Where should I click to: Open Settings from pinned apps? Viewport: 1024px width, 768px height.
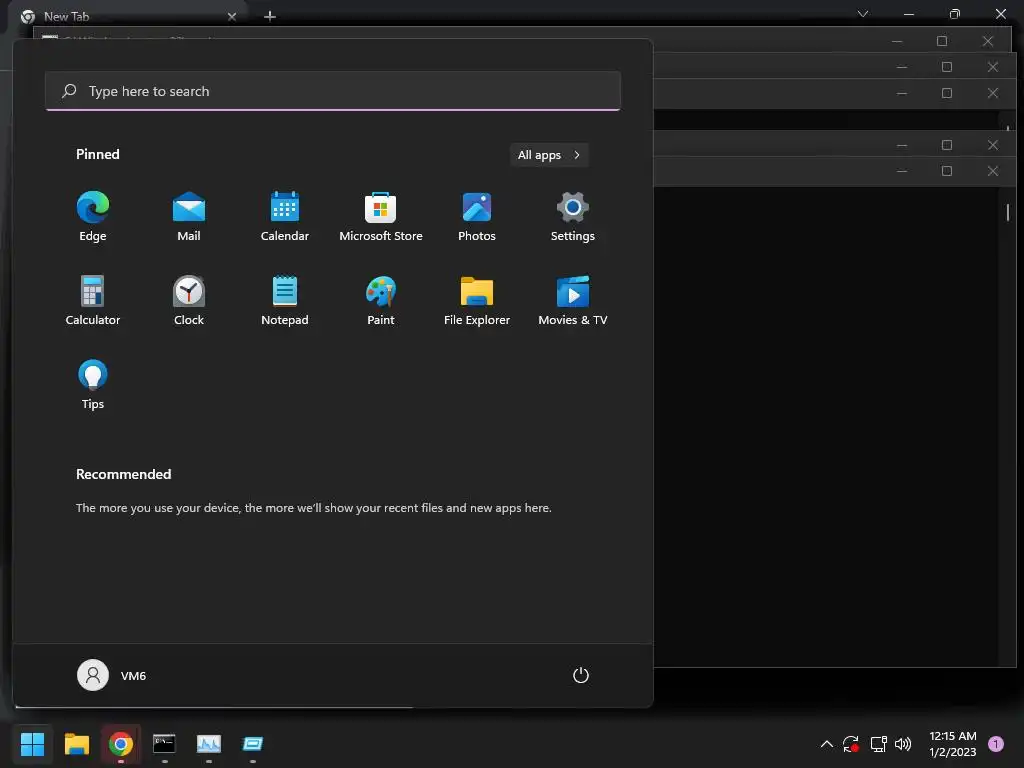[x=573, y=216]
